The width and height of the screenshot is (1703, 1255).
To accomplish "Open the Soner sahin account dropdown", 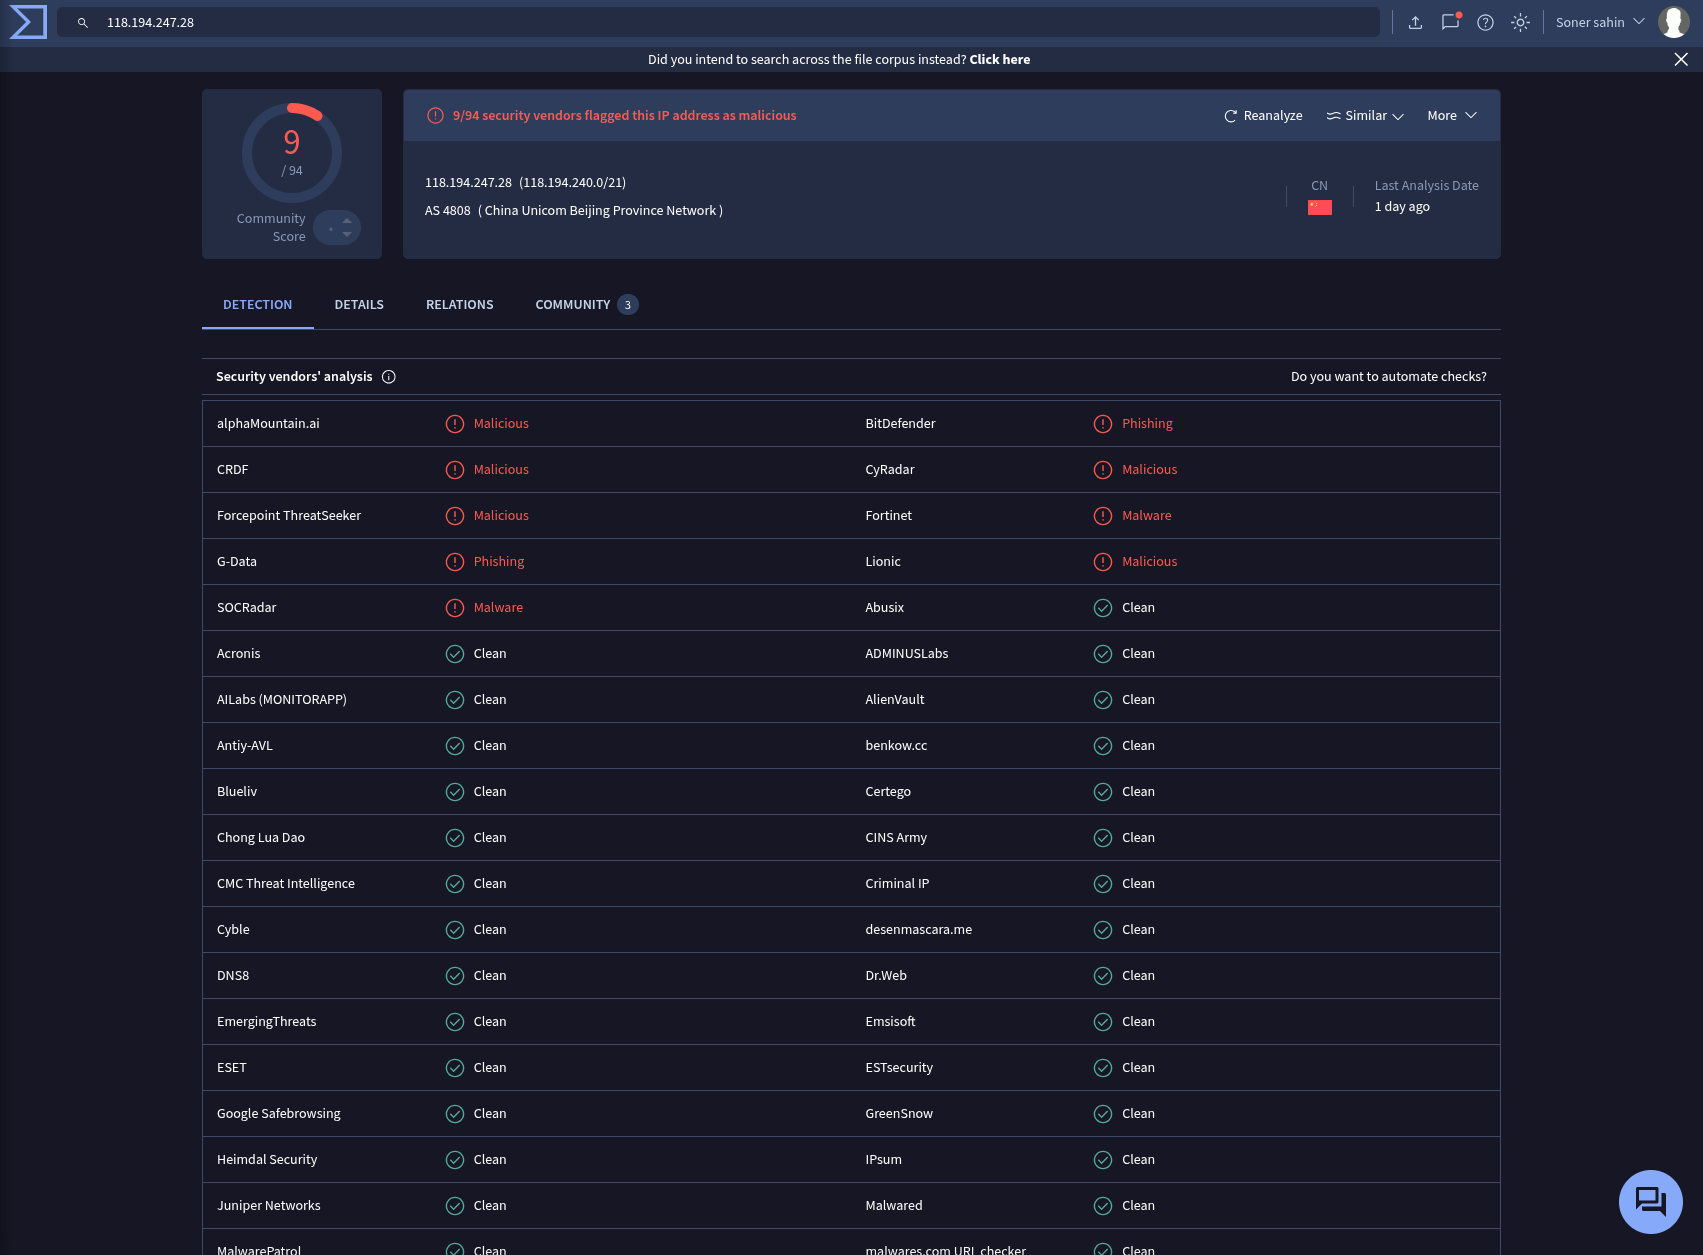I will 1600,22.
